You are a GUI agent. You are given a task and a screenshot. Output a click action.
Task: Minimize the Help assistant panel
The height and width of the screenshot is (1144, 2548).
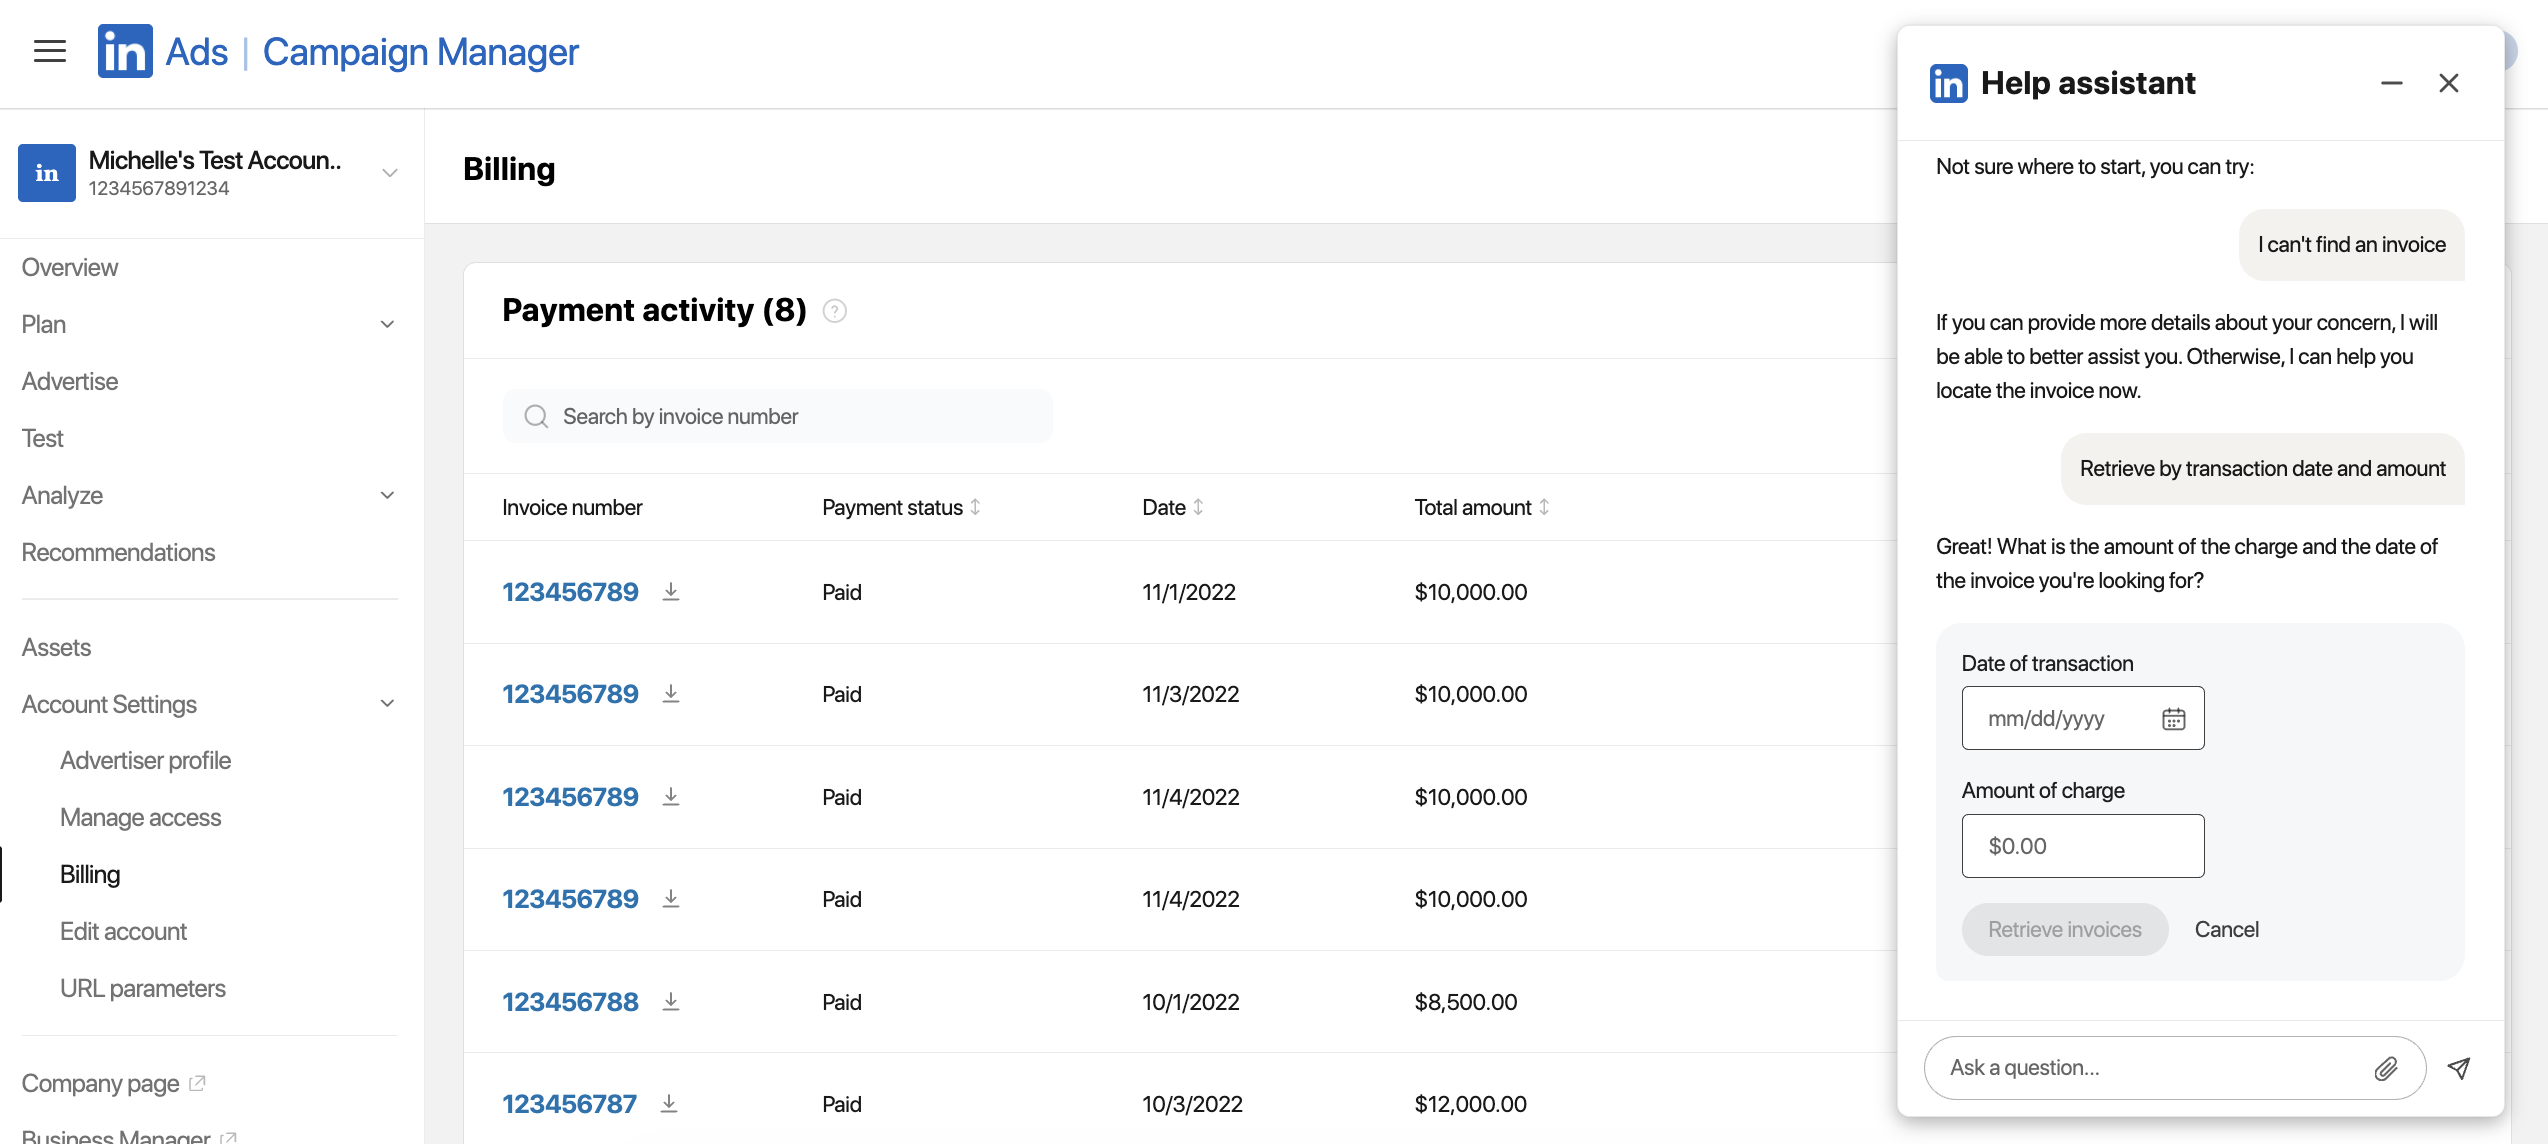coord(2392,83)
